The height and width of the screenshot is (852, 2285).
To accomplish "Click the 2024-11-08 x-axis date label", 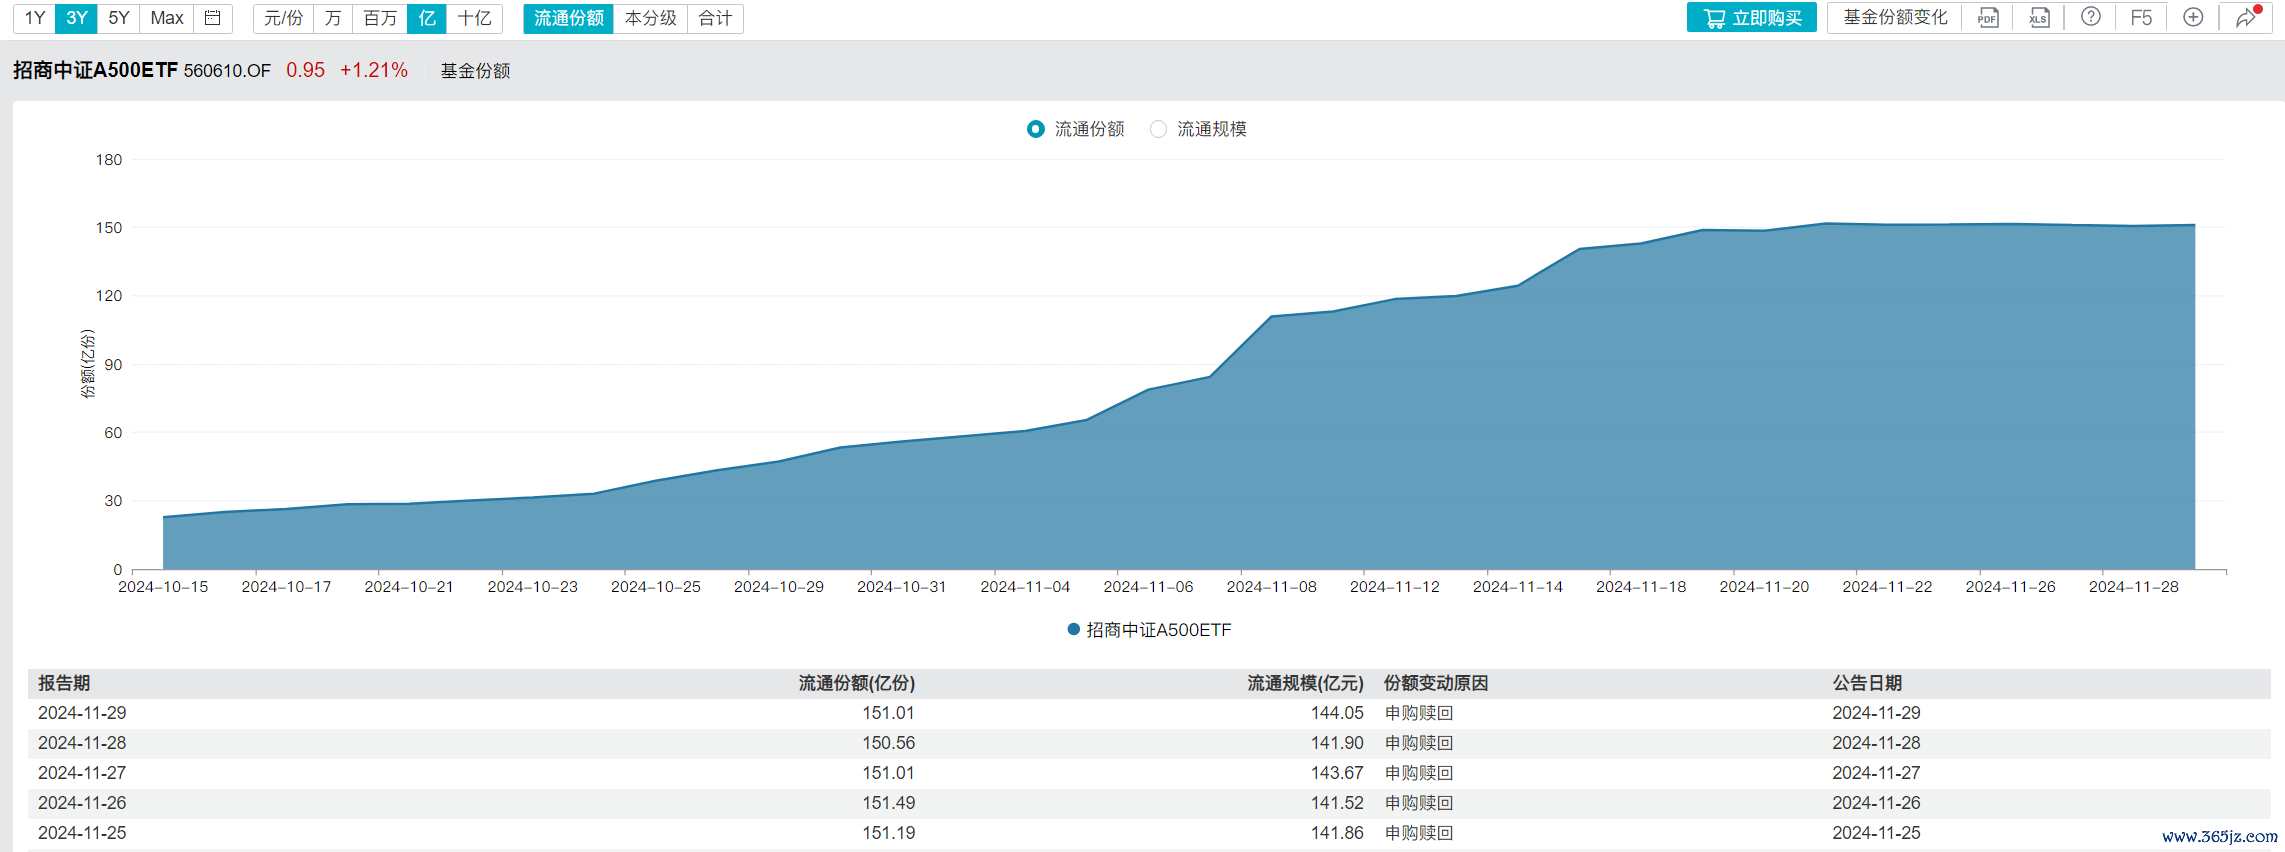I will pyautogui.click(x=1272, y=587).
